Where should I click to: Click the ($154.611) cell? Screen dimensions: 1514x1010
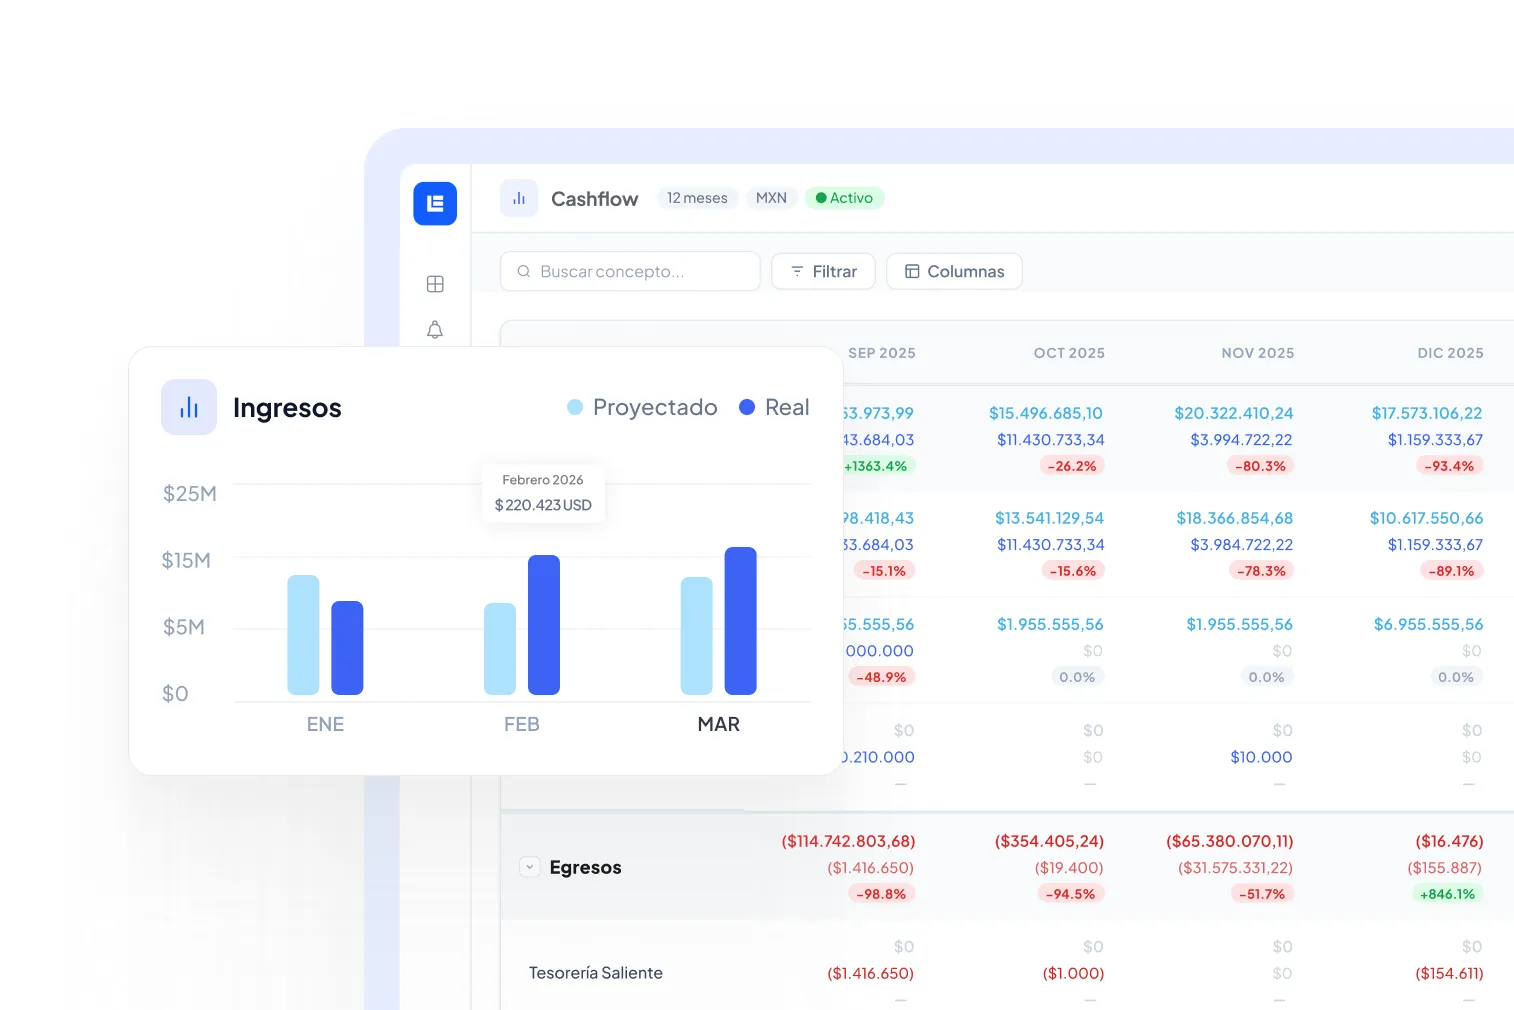point(1450,973)
